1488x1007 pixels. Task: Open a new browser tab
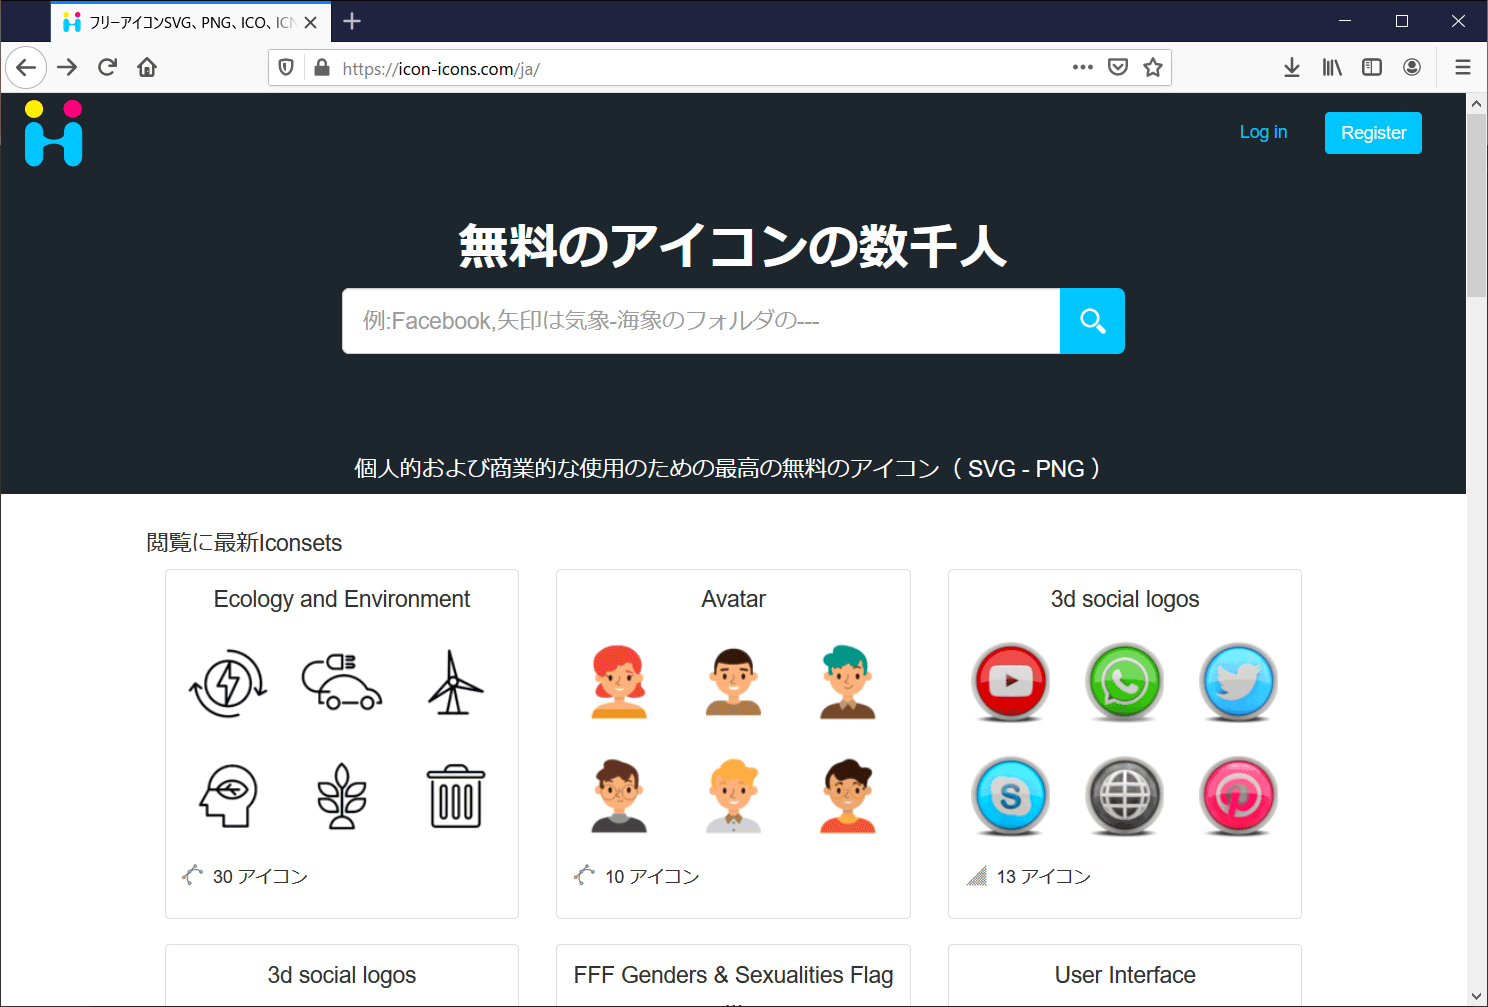pos(352,21)
